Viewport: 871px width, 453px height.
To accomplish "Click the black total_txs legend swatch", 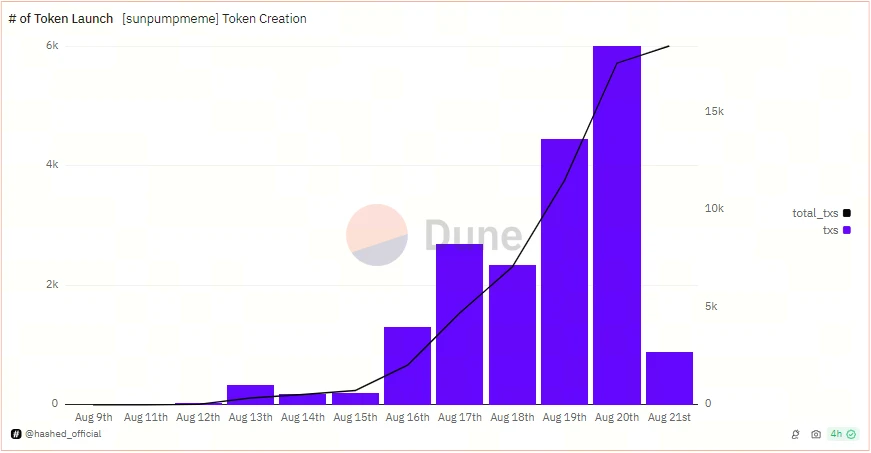I will (x=847, y=213).
